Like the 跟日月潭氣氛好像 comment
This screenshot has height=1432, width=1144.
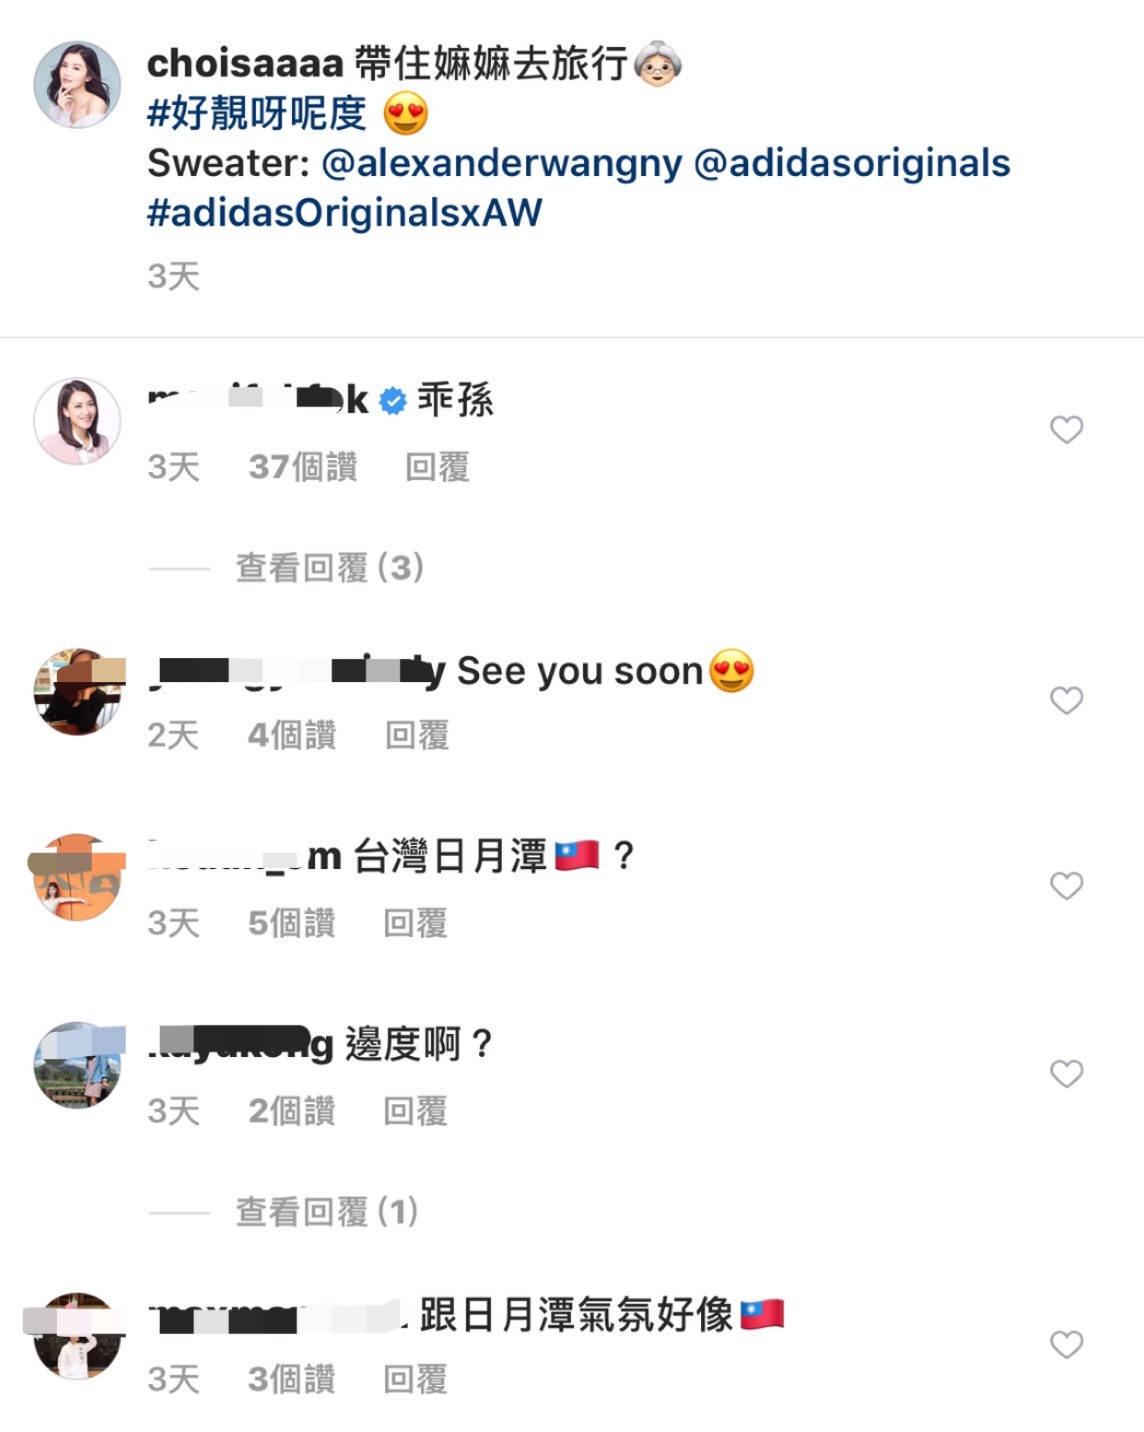pos(1066,1344)
